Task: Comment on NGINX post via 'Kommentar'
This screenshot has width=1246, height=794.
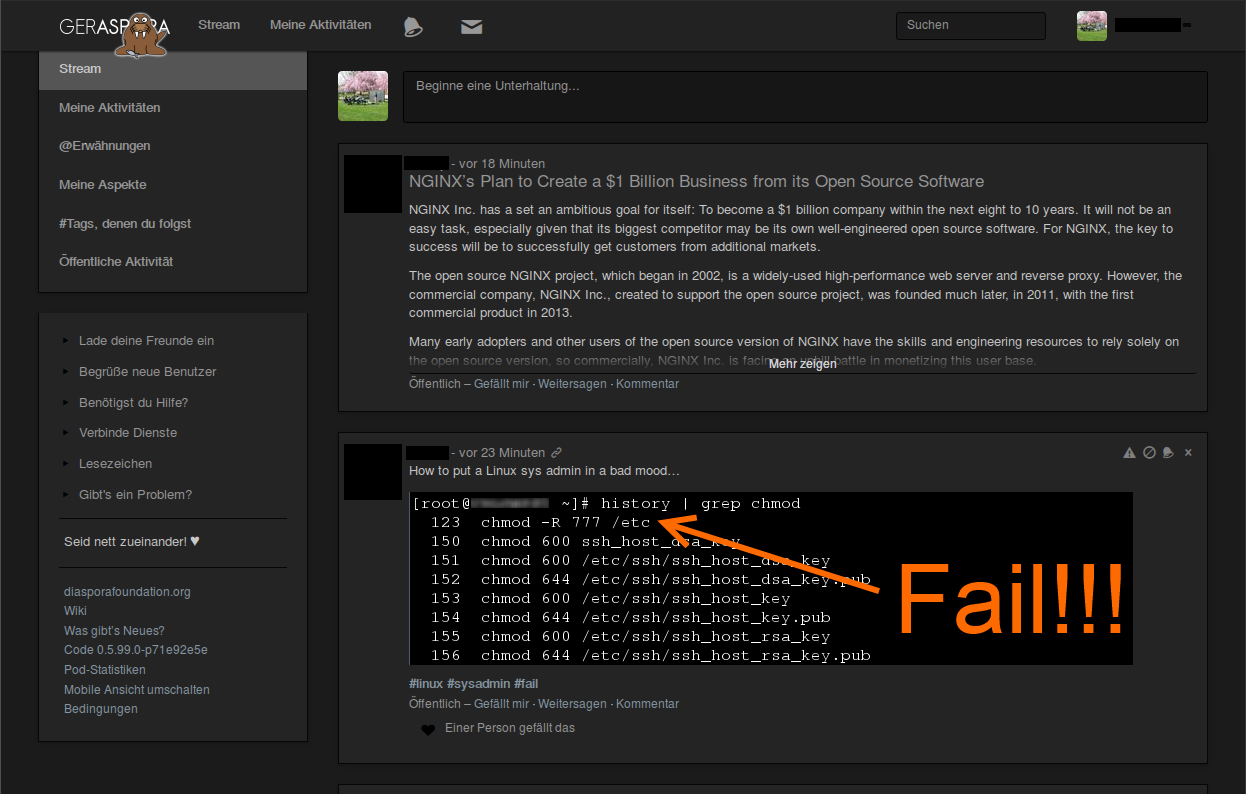Action: point(647,384)
